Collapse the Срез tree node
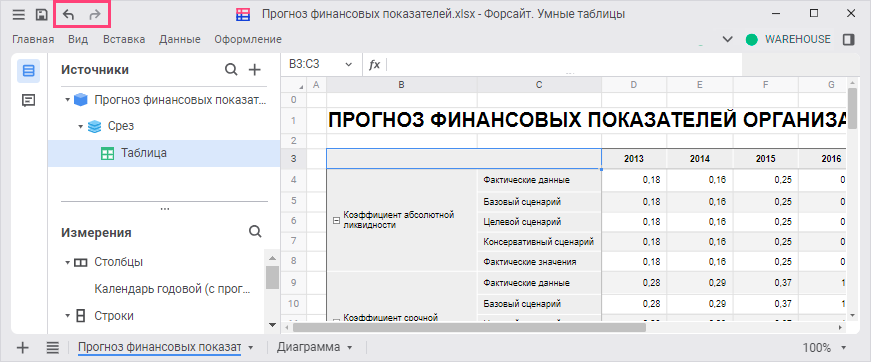This screenshot has height=362, width=871. click(81, 127)
